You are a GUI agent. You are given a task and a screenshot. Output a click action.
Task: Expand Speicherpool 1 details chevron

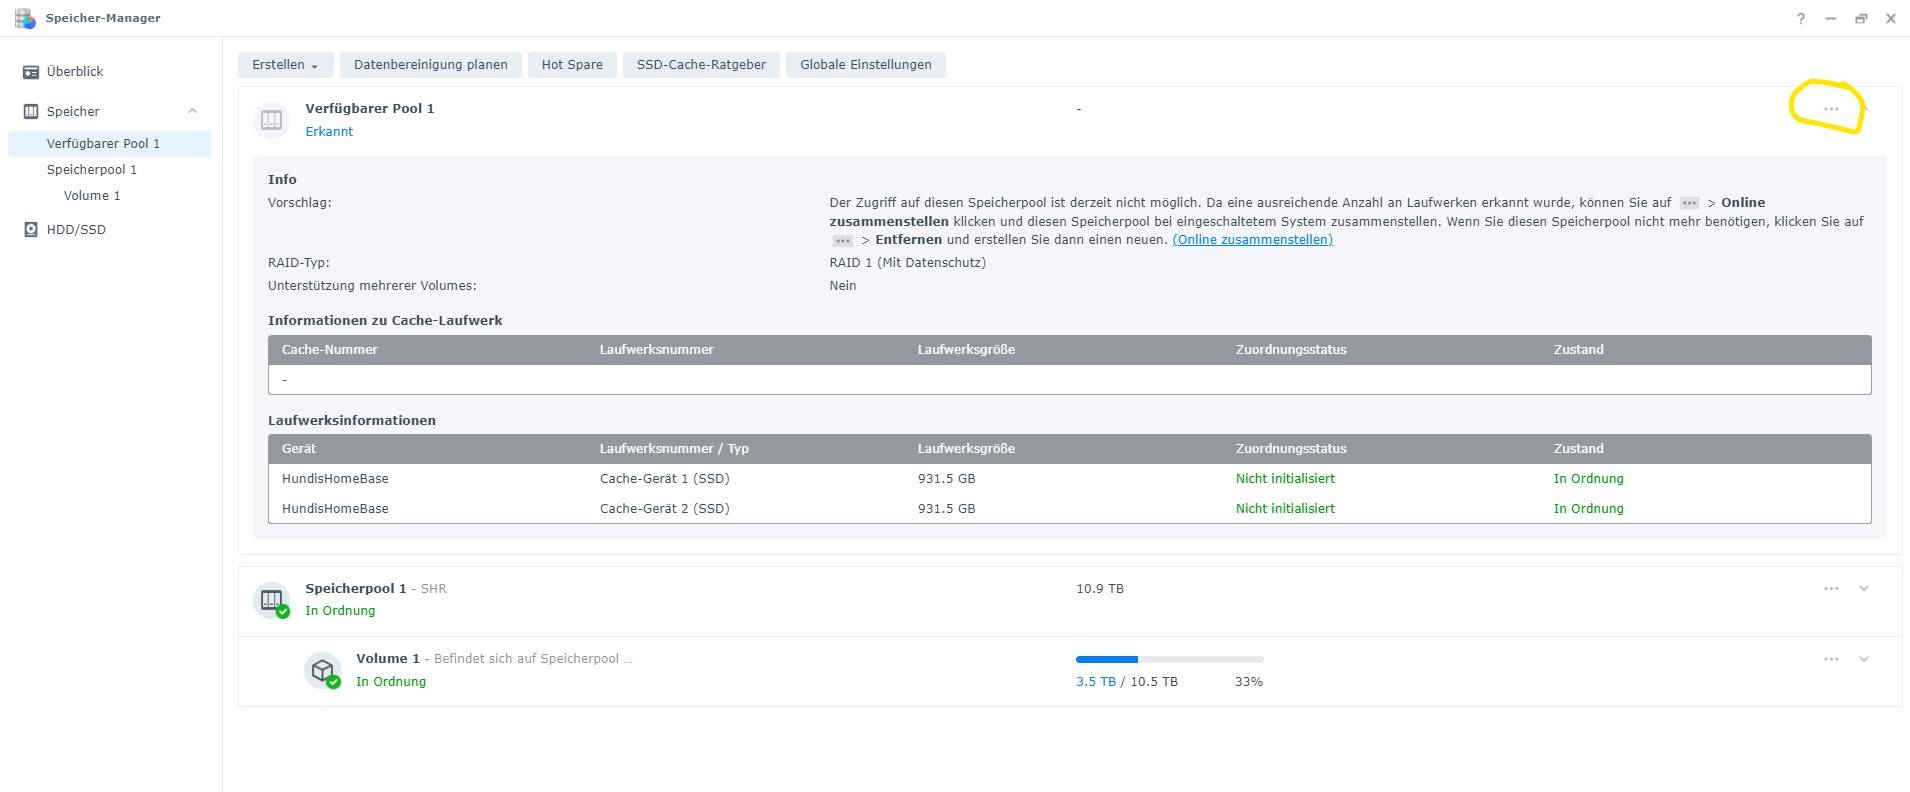pos(1864,589)
